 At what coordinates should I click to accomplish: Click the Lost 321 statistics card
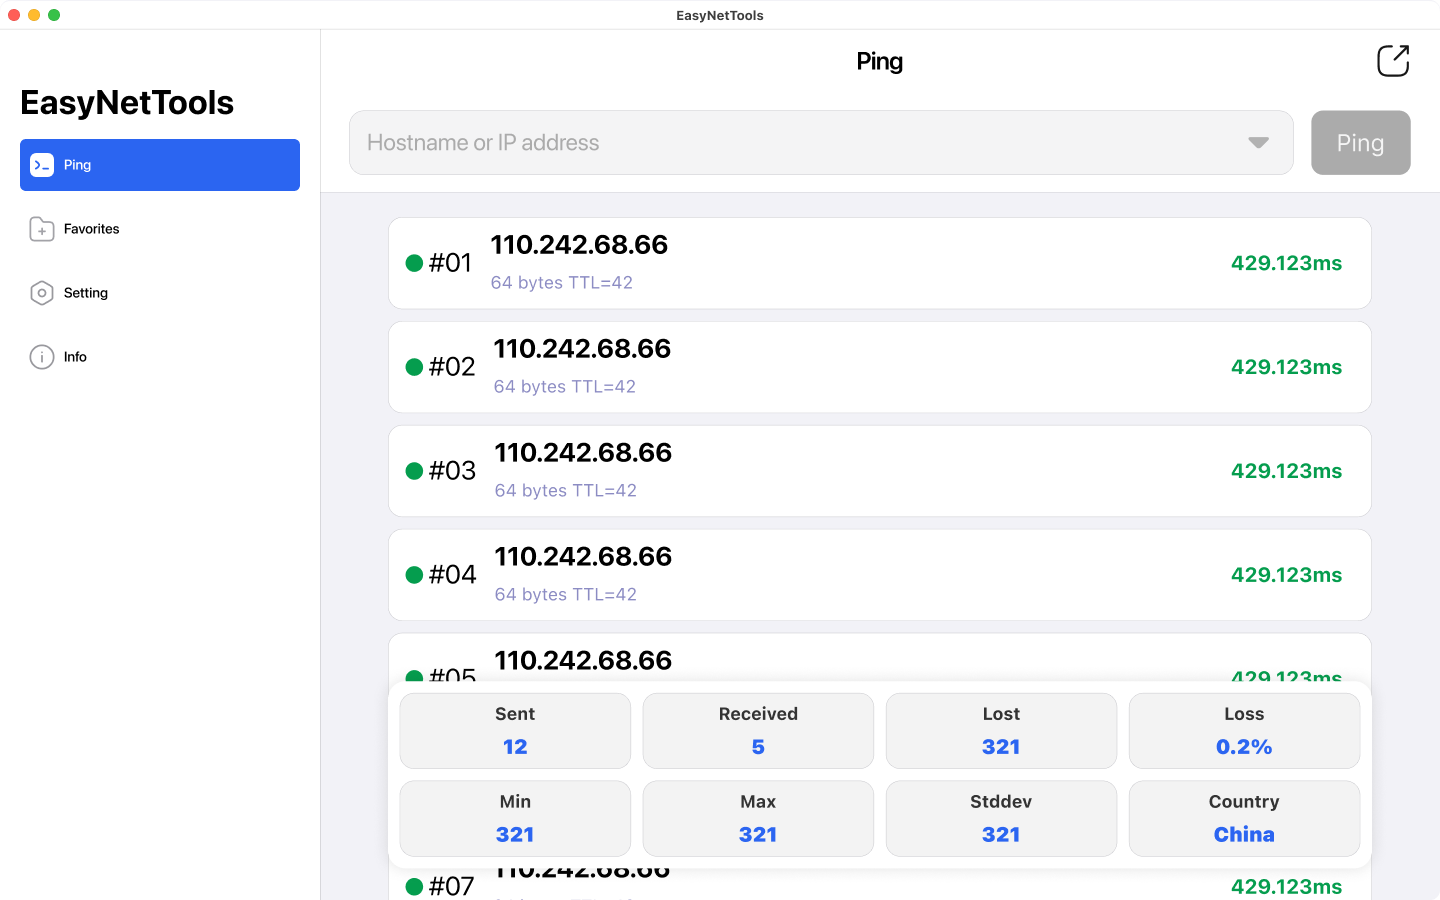(1001, 731)
